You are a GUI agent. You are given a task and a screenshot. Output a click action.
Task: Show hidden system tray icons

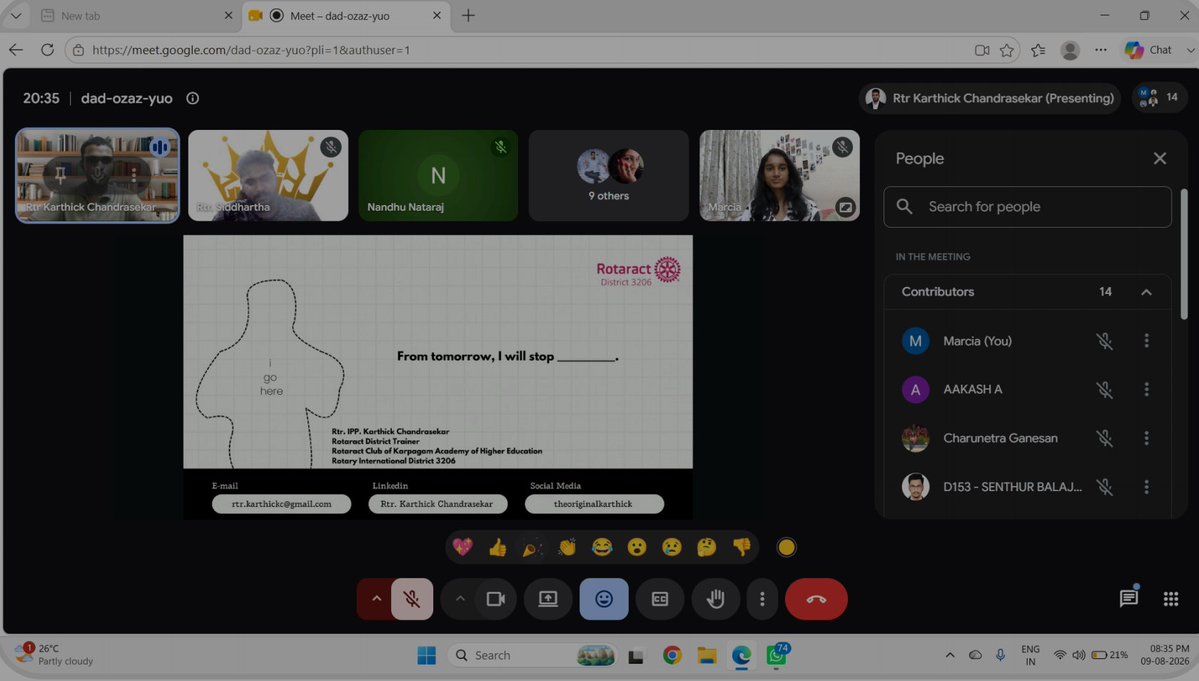pyautogui.click(x=950, y=655)
